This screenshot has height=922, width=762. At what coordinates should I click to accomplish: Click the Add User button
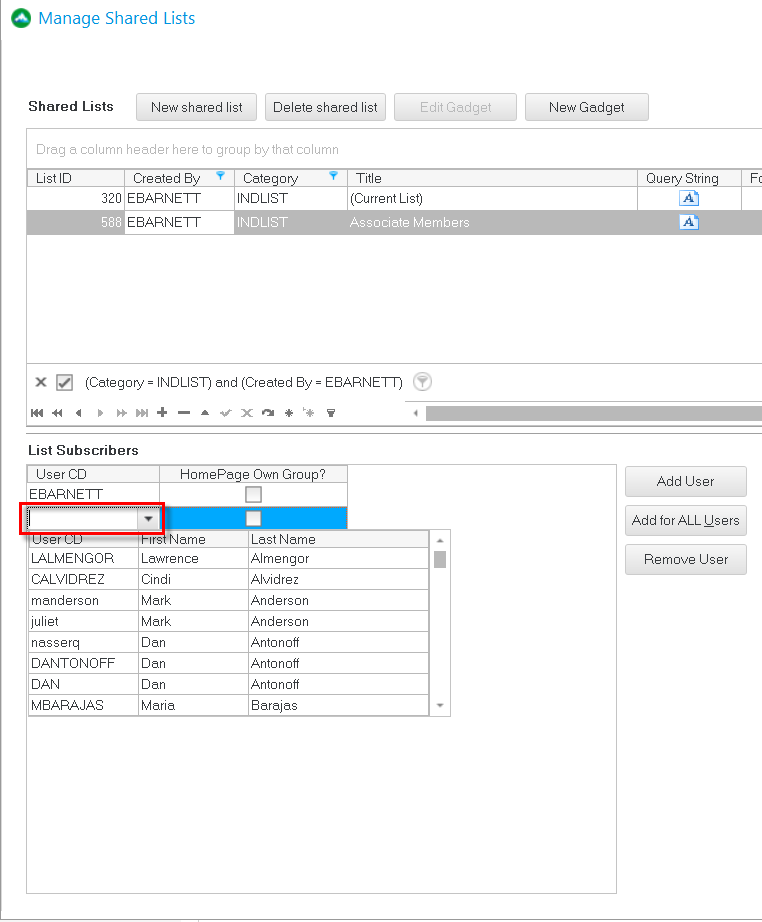click(686, 482)
